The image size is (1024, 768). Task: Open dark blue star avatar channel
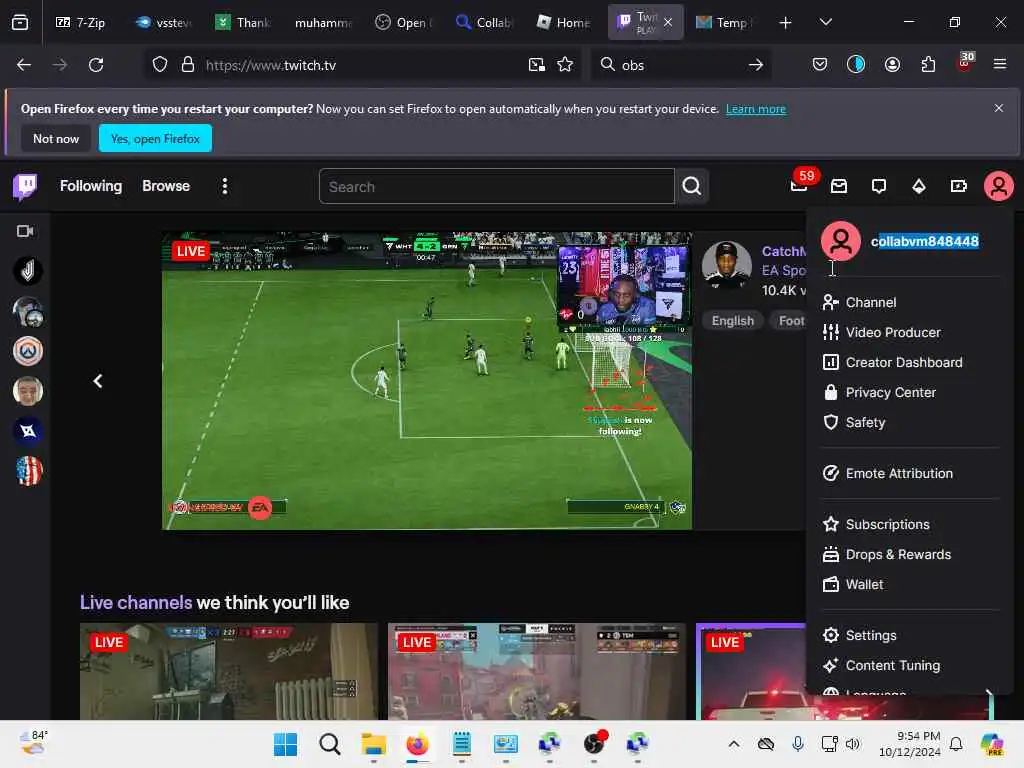click(x=27, y=431)
